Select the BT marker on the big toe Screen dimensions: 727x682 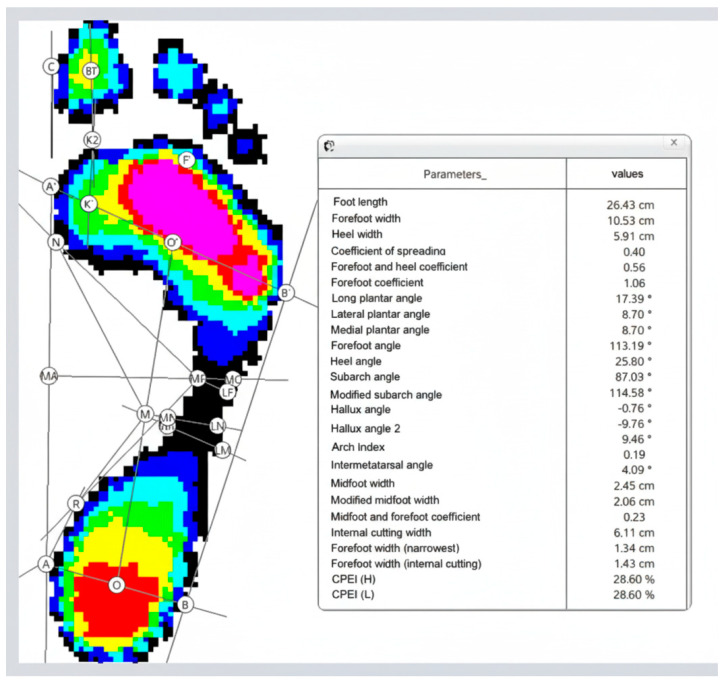point(91,71)
